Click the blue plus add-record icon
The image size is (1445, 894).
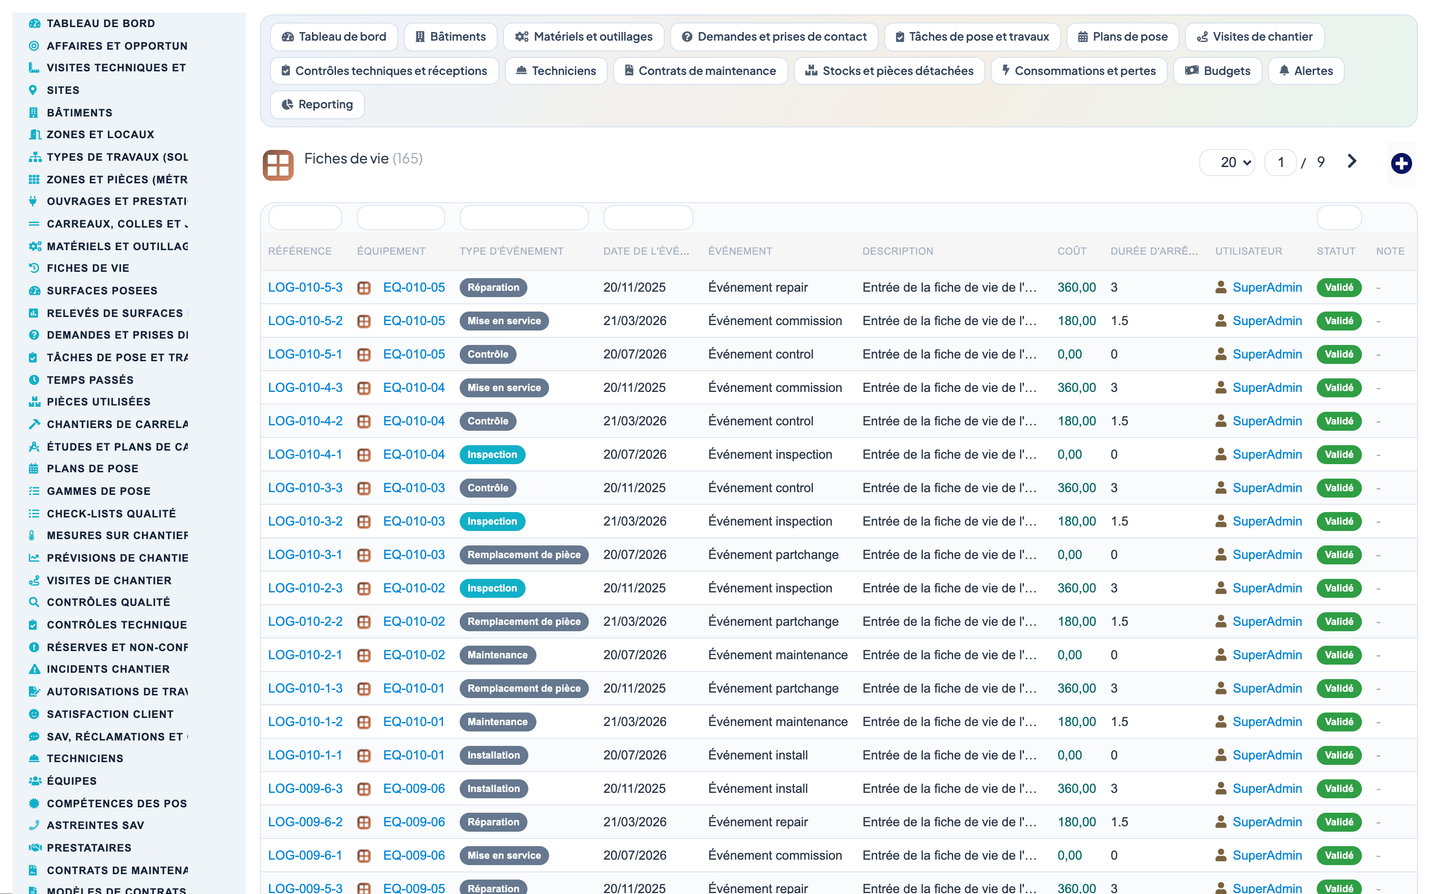(1401, 163)
